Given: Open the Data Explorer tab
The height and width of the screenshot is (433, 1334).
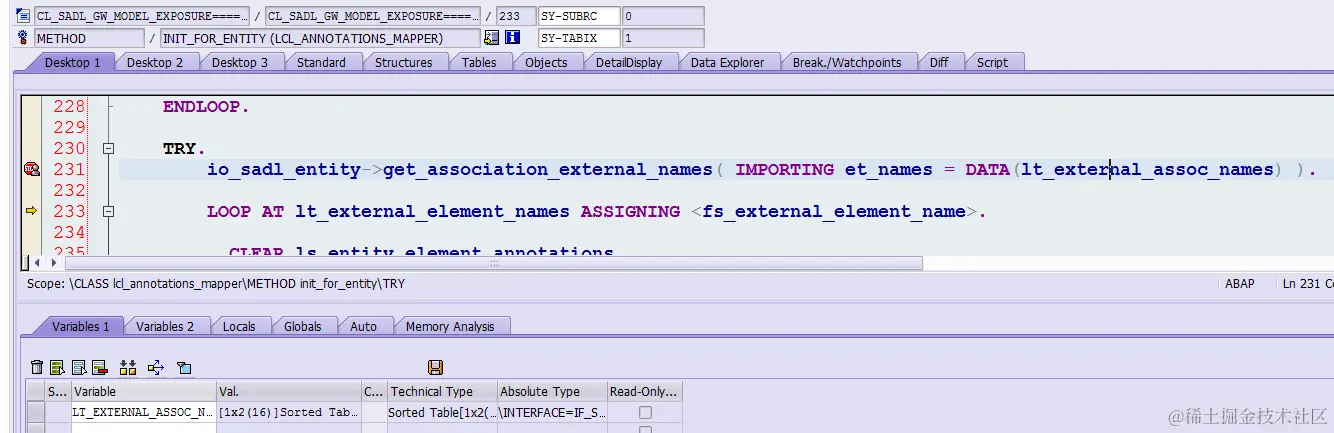Looking at the screenshot, I should tap(727, 62).
